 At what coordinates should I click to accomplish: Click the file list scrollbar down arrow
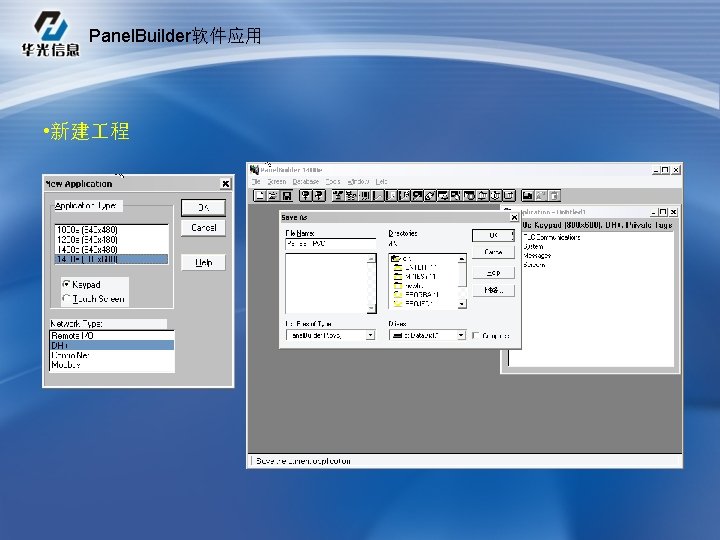(371, 308)
